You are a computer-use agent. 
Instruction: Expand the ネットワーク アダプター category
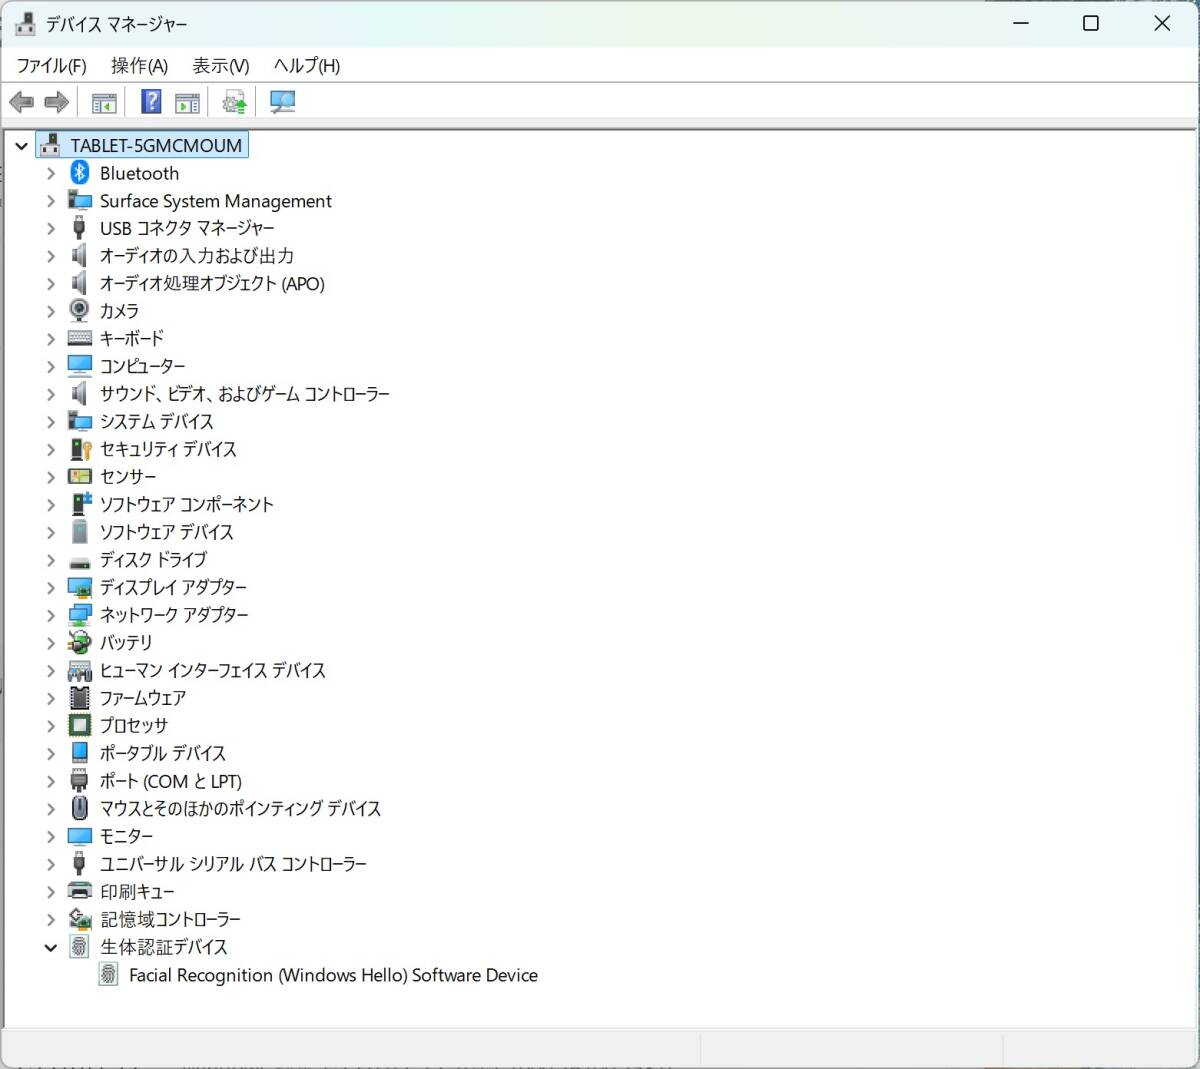pyautogui.click(x=51, y=615)
